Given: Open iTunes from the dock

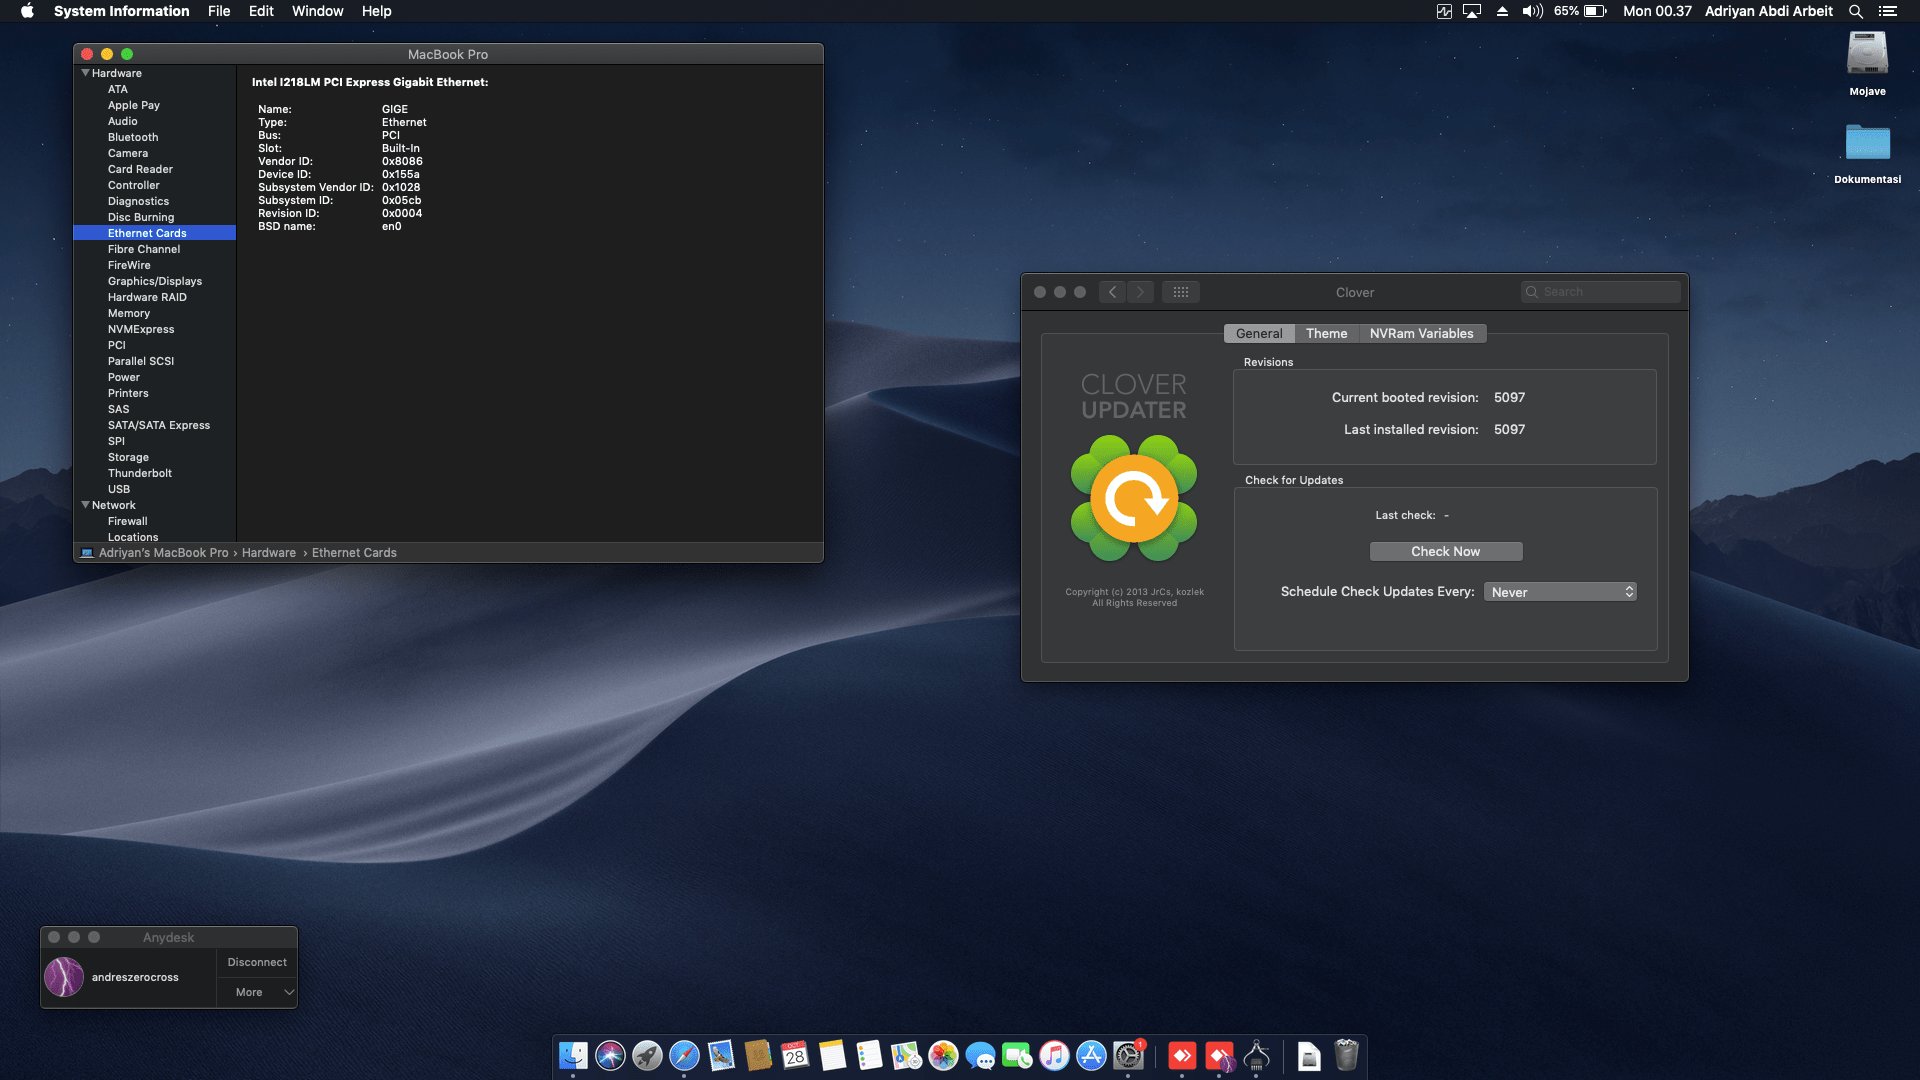Looking at the screenshot, I should coord(1054,1055).
